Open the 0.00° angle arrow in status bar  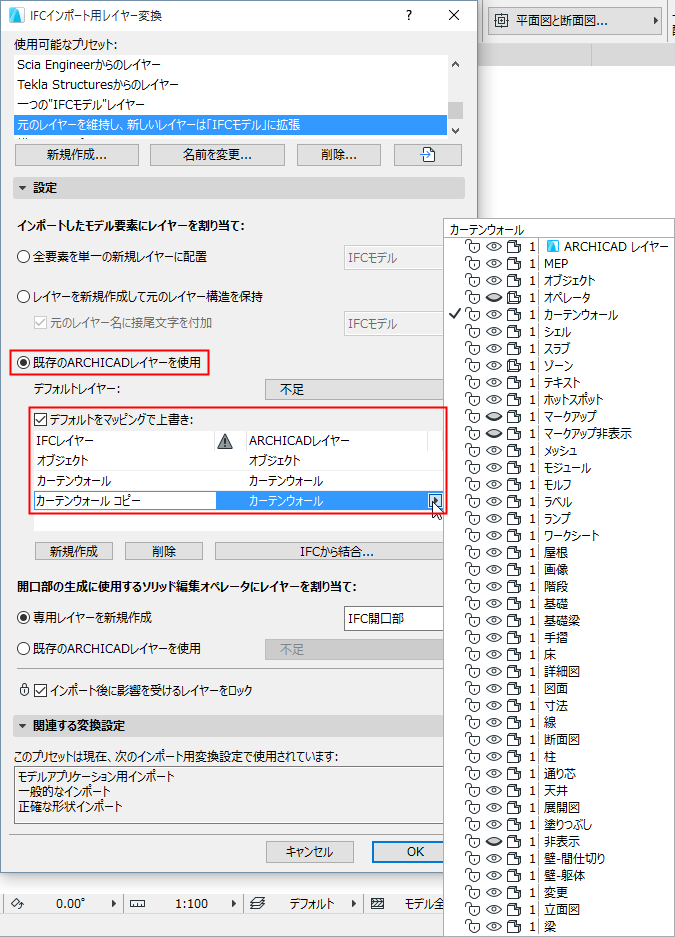(113, 904)
